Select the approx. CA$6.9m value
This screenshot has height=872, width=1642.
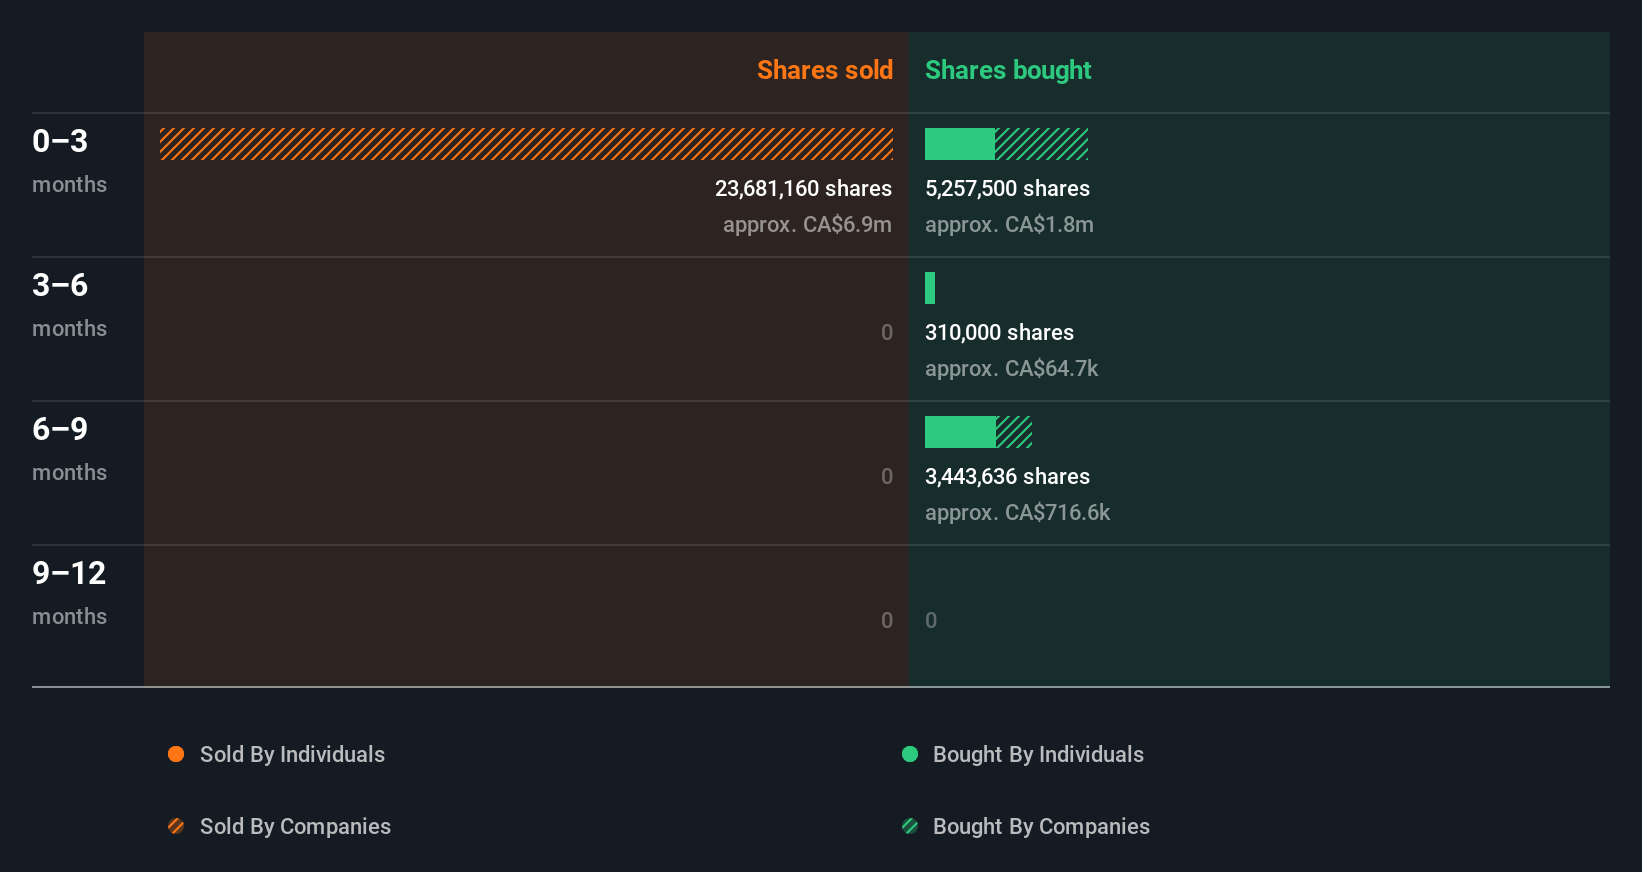click(807, 224)
